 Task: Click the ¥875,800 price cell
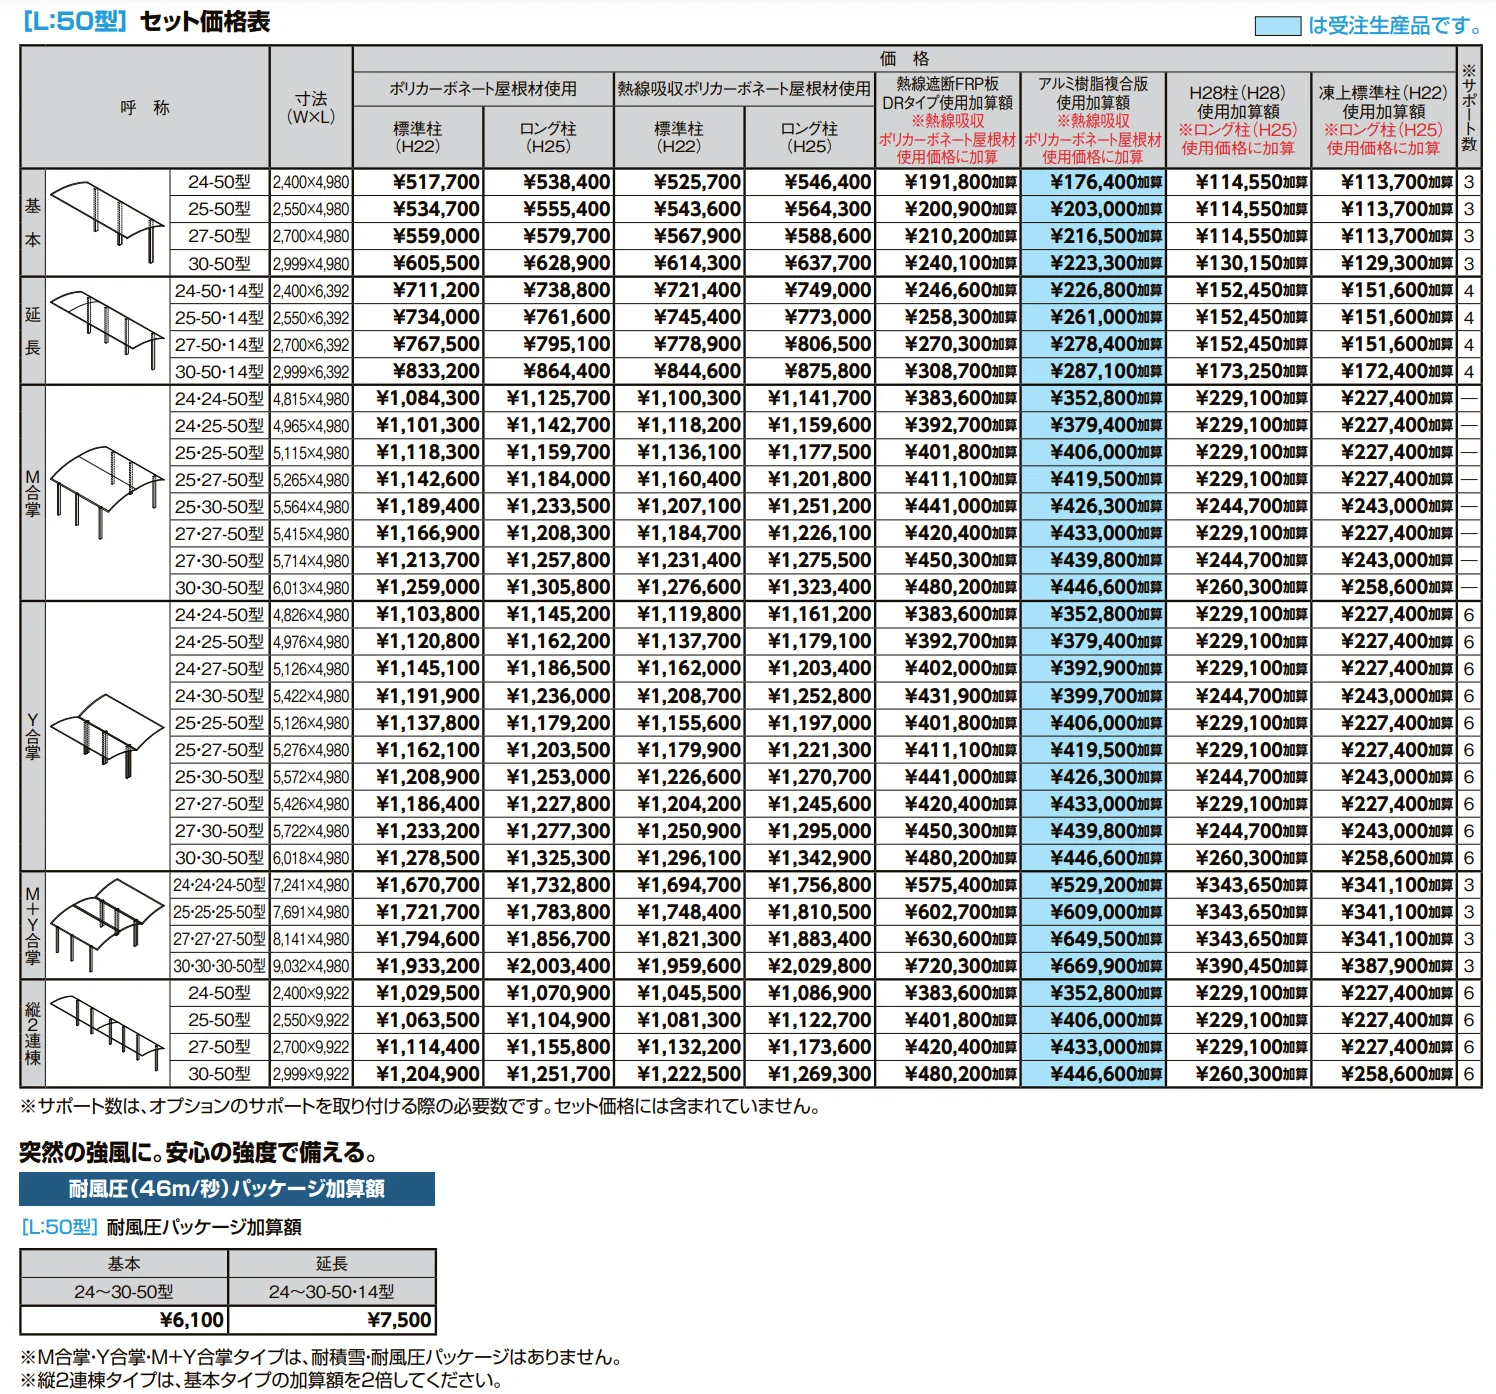(809, 371)
